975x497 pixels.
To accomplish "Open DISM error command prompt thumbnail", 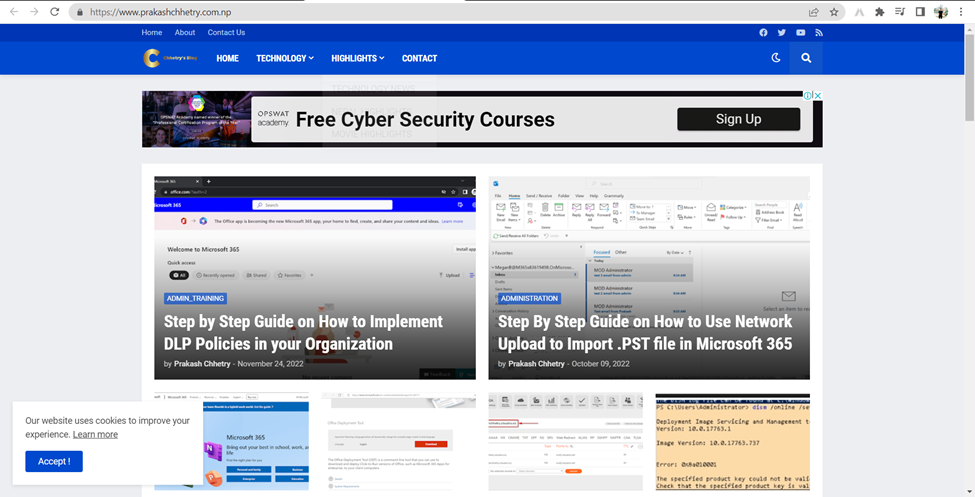I will (x=732, y=441).
